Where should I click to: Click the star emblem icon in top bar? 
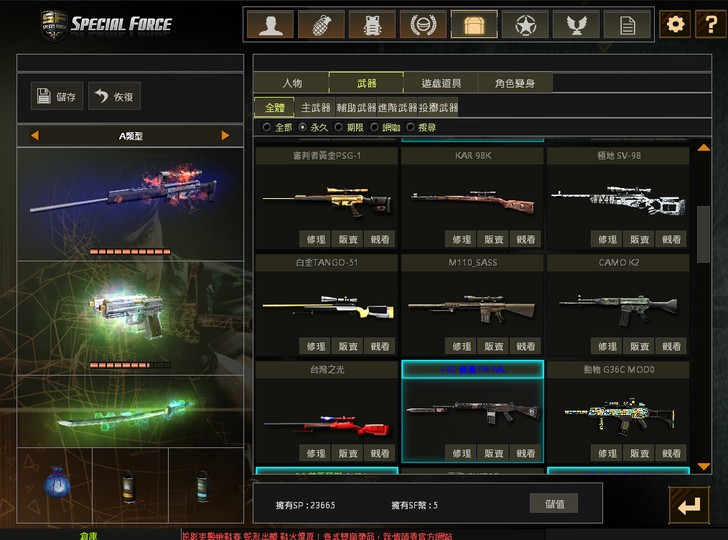point(525,25)
